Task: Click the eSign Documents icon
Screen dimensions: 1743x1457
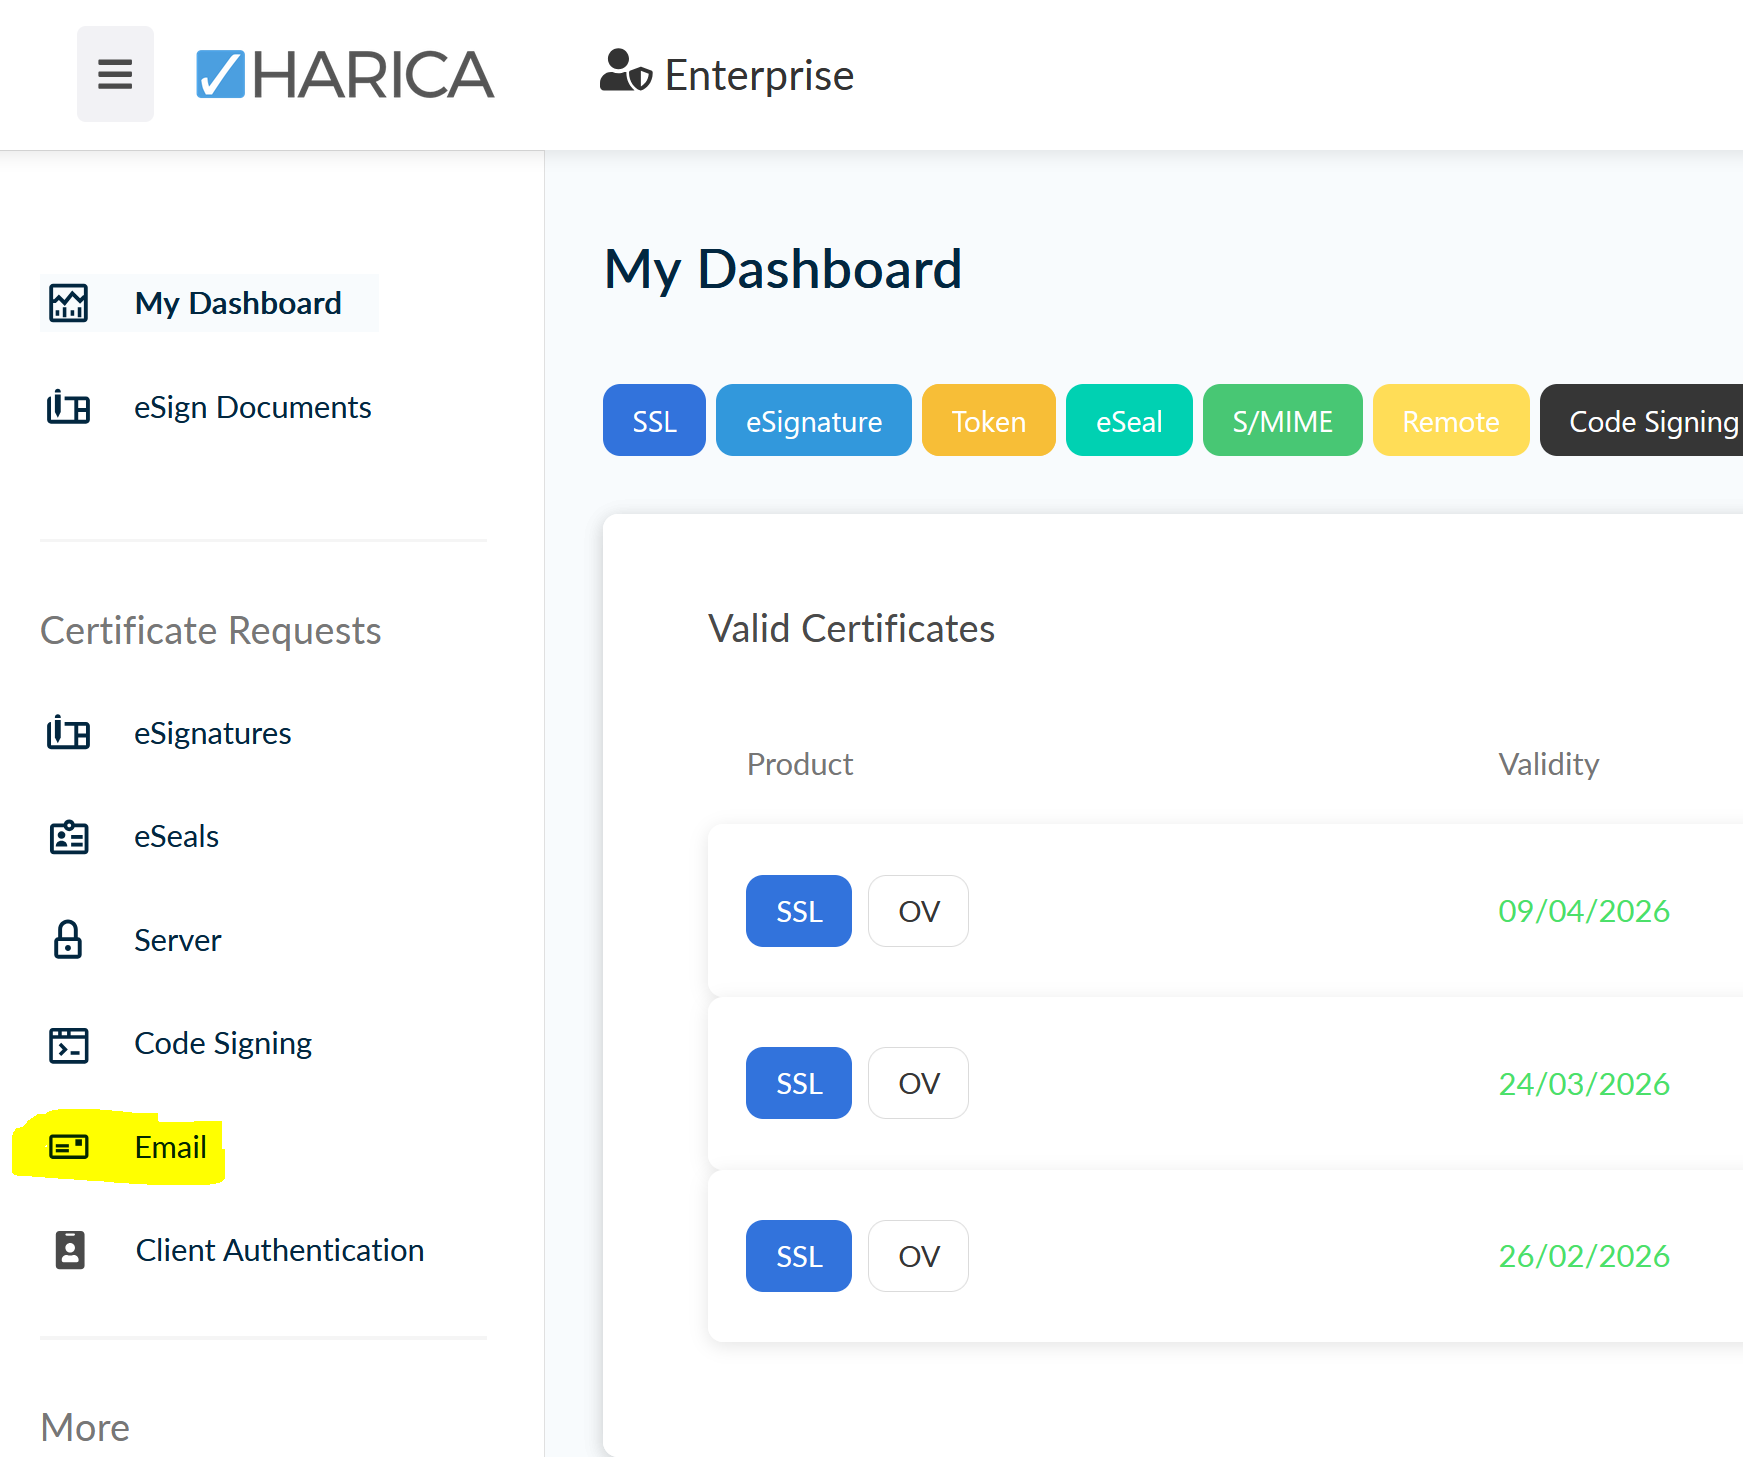Action: click(69, 407)
